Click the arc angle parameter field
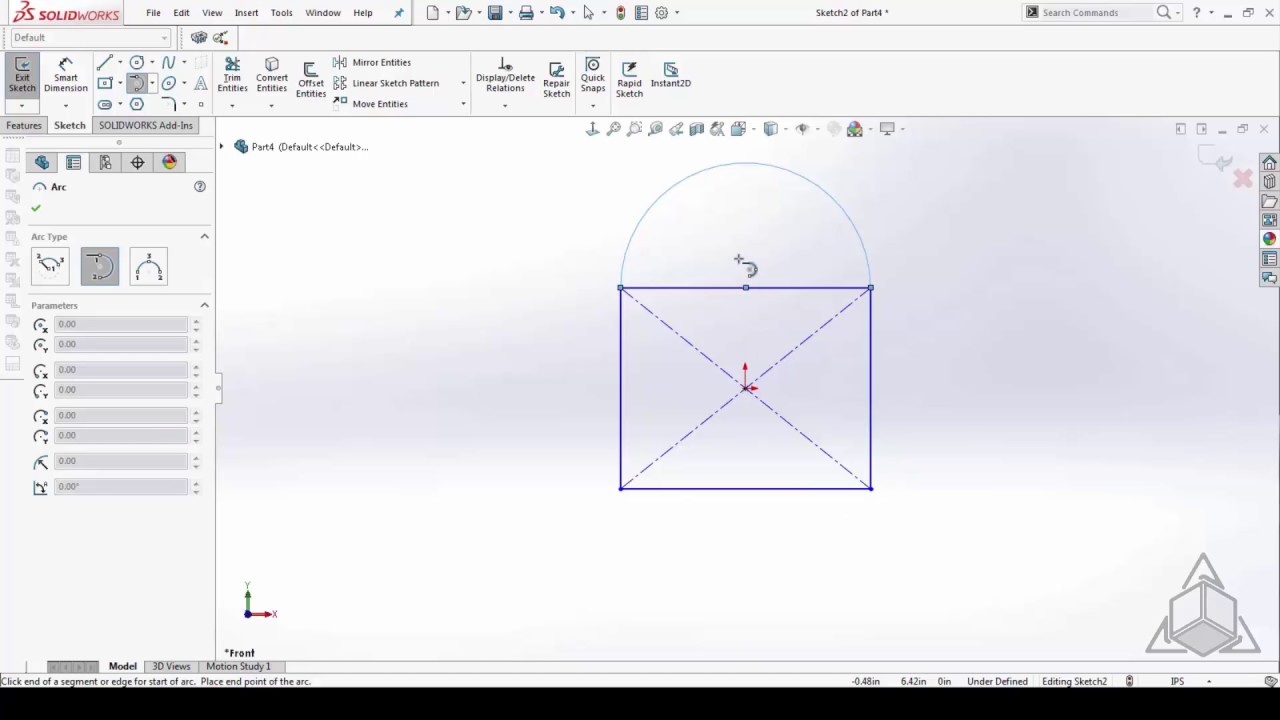 [121, 487]
